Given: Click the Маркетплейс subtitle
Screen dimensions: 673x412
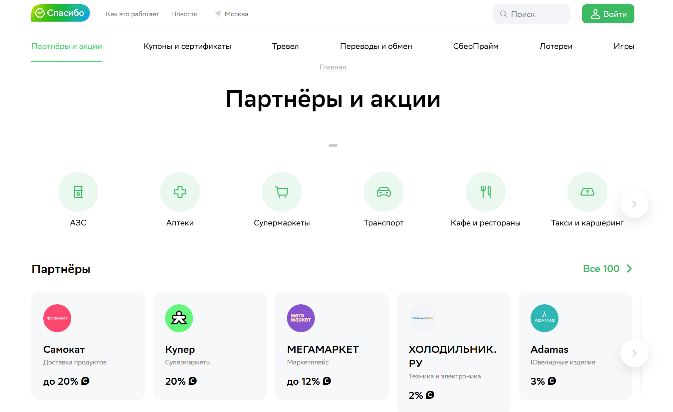Looking at the screenshot, I should click(308, 362).
